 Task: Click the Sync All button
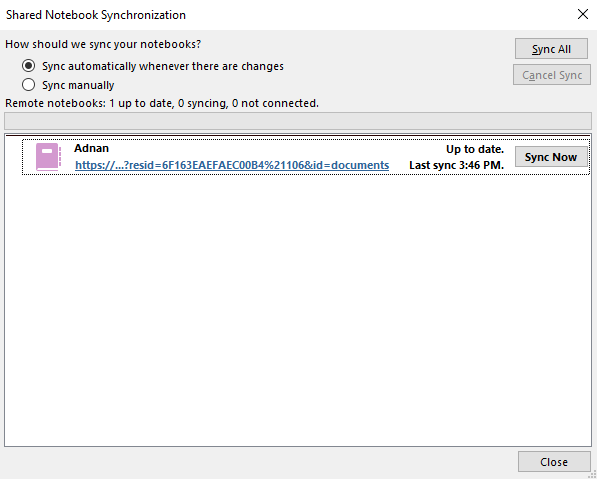pyautogui.click(x=551, y=49)
